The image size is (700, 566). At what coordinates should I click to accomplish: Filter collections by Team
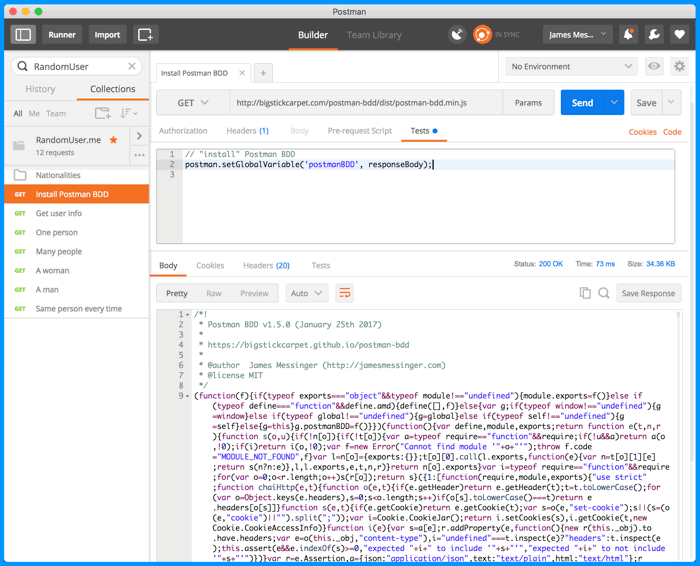[x=56, y=113]
